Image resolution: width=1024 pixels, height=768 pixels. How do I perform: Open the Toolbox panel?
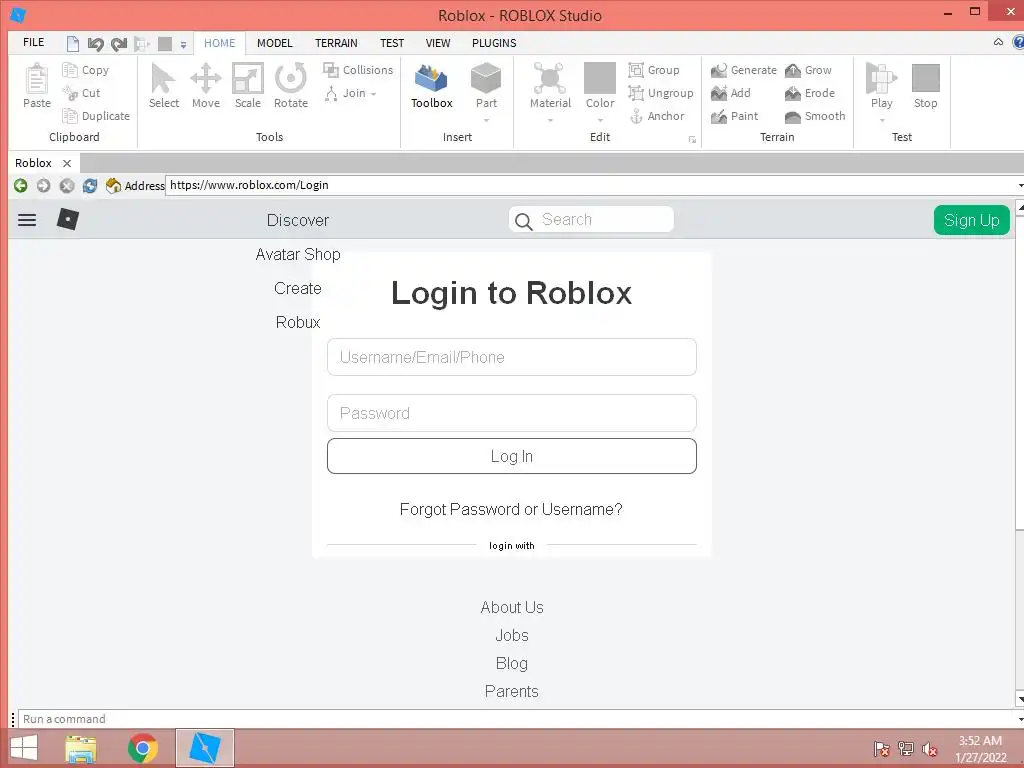tap(432, 86)
